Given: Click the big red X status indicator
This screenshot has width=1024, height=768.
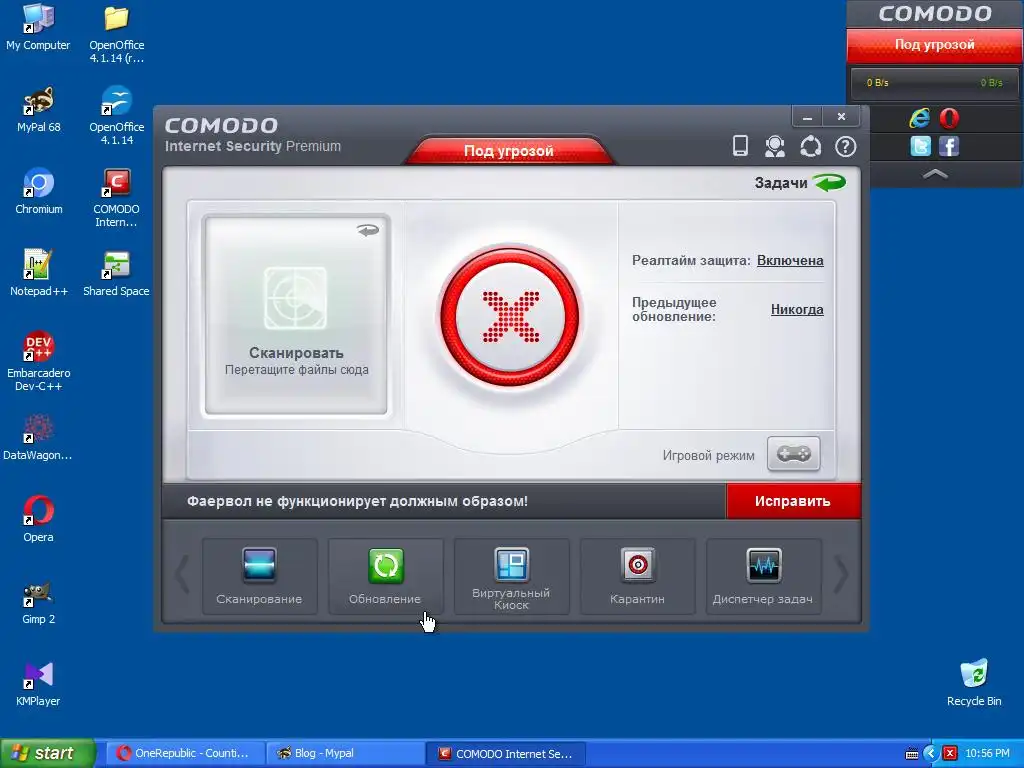Looking at the screenshot, I should [x=510, y=317].
